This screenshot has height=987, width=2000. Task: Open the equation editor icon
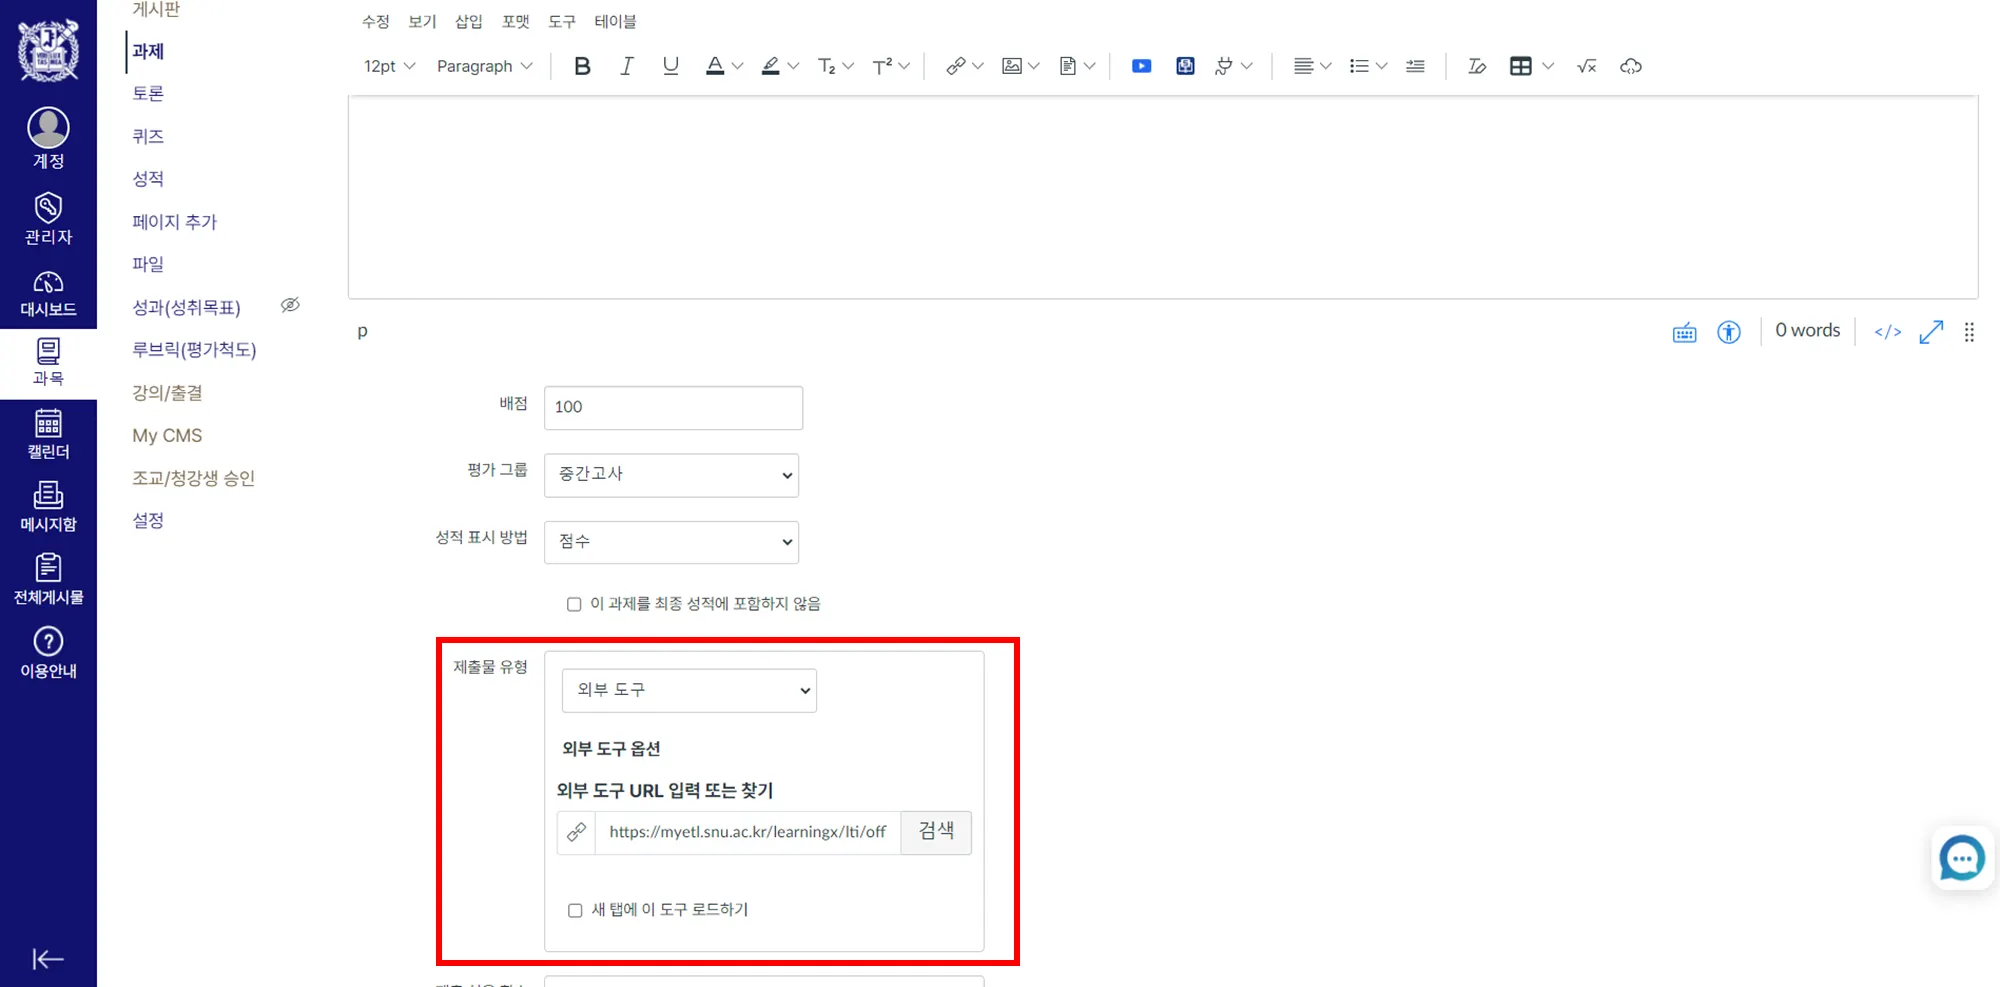point(1586,66)
